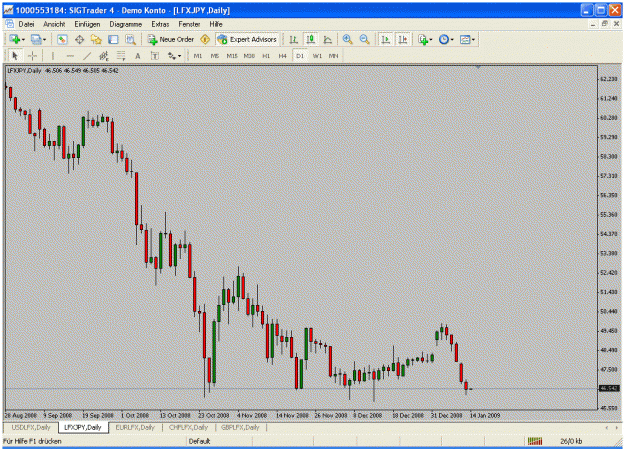Switch timeframe to H4
The width and height of the screenshot is (625, 449).
pos(283,56)
